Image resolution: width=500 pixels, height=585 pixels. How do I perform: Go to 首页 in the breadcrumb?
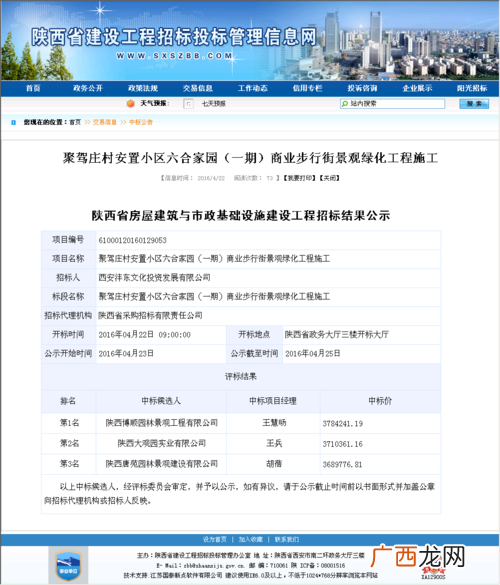click(x=75, y=122)
